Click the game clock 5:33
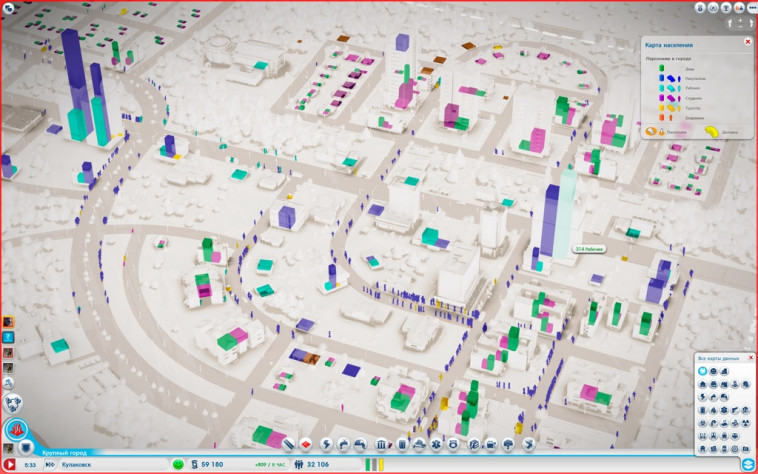This screenshot has width=758, height=474. [30, 465]
